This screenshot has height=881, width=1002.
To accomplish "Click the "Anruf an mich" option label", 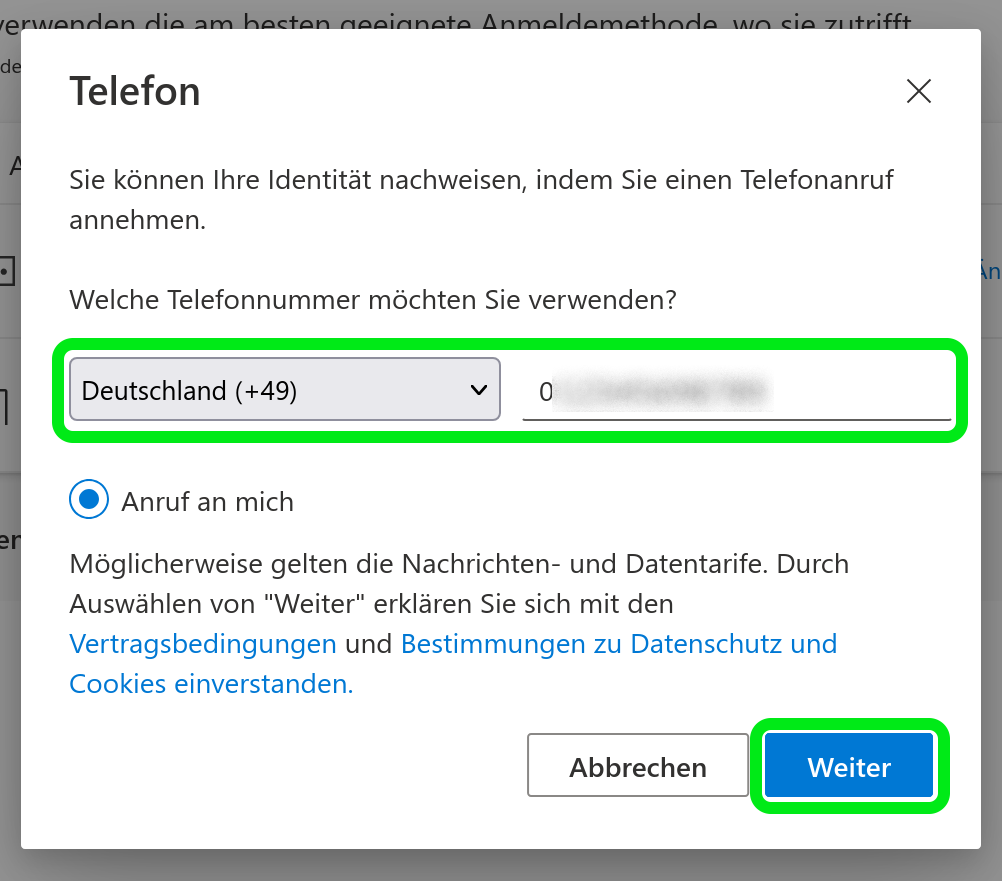I will coord(207,501).
